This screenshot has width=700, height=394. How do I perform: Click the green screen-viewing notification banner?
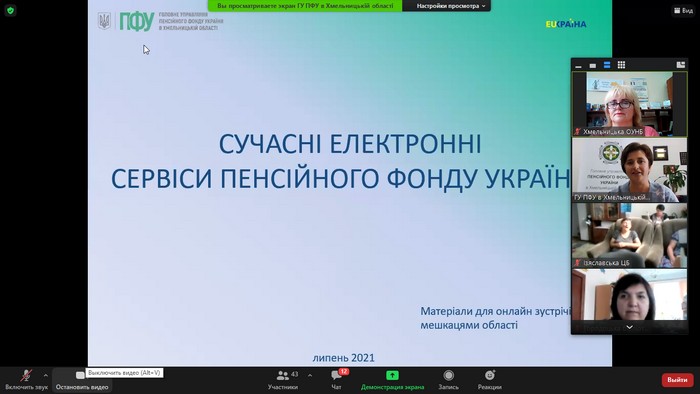[305, 6]
